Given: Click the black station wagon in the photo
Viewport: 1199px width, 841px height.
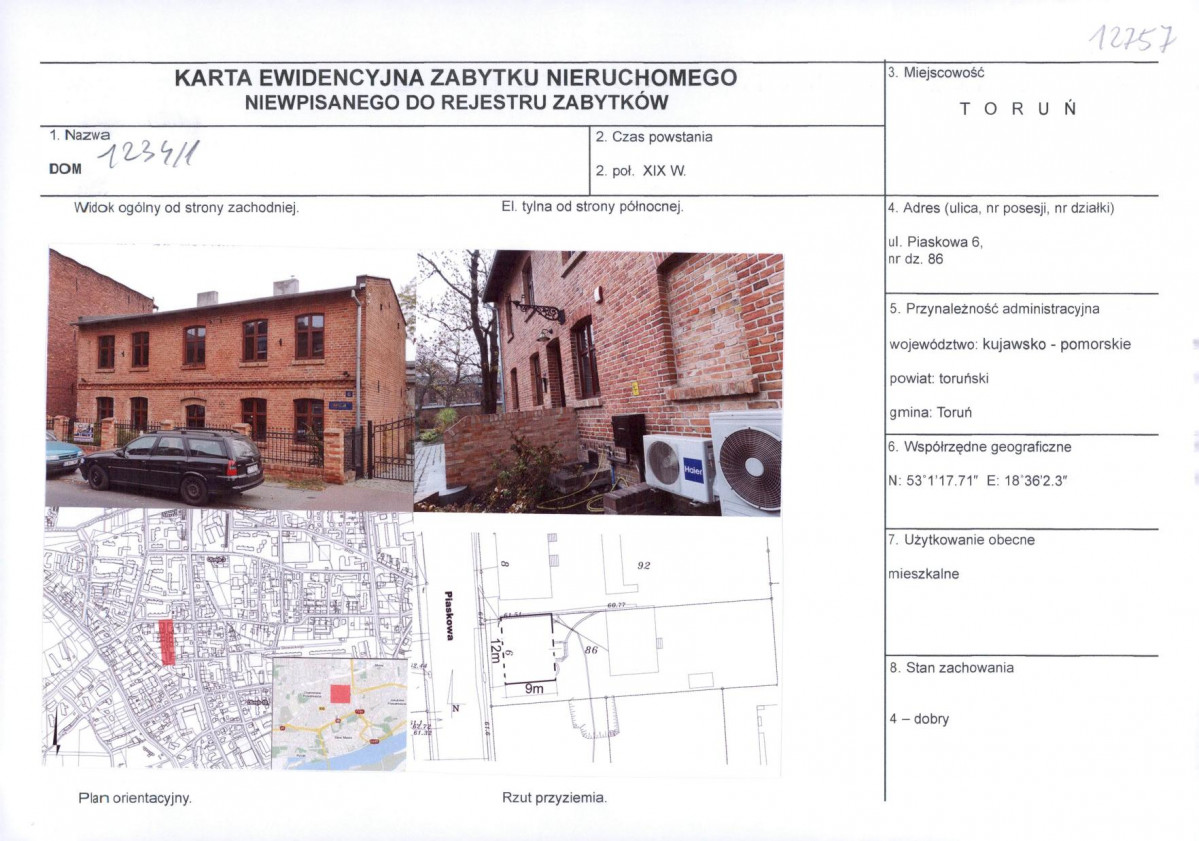Looking at the screenshot, I should tap(171, 465).
